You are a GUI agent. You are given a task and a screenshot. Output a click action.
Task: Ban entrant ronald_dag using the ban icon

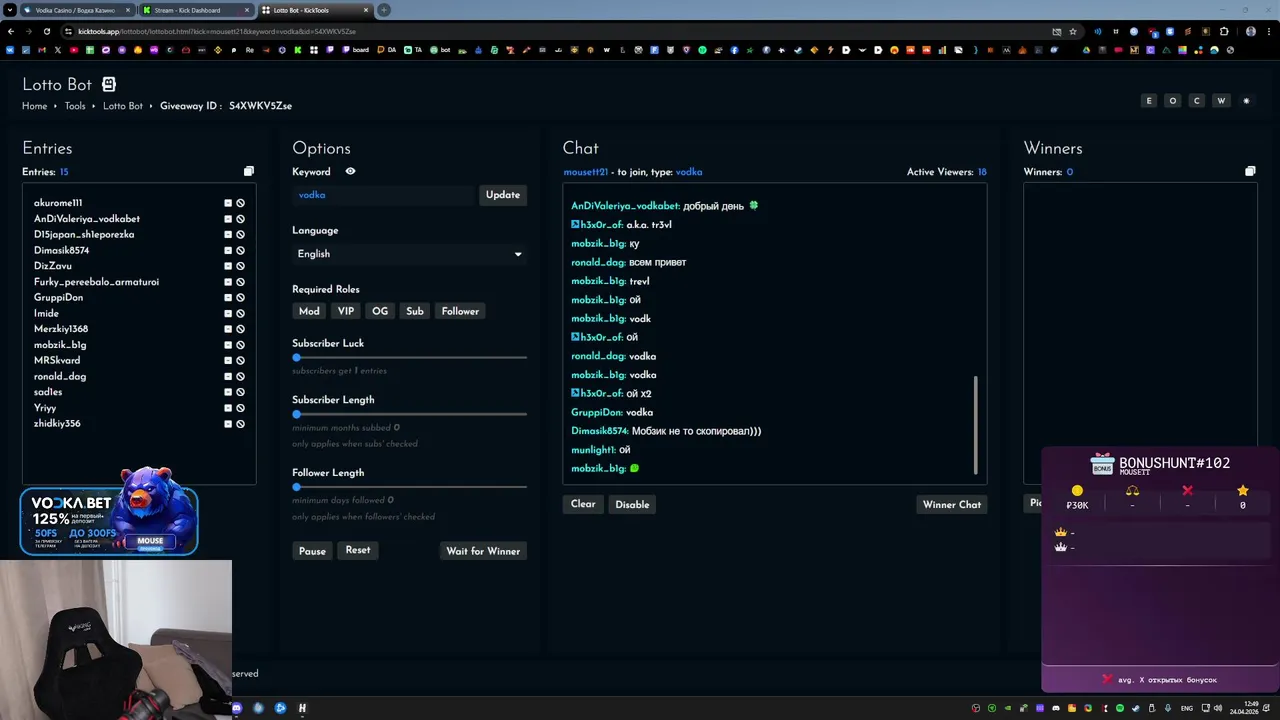[240, 376]
